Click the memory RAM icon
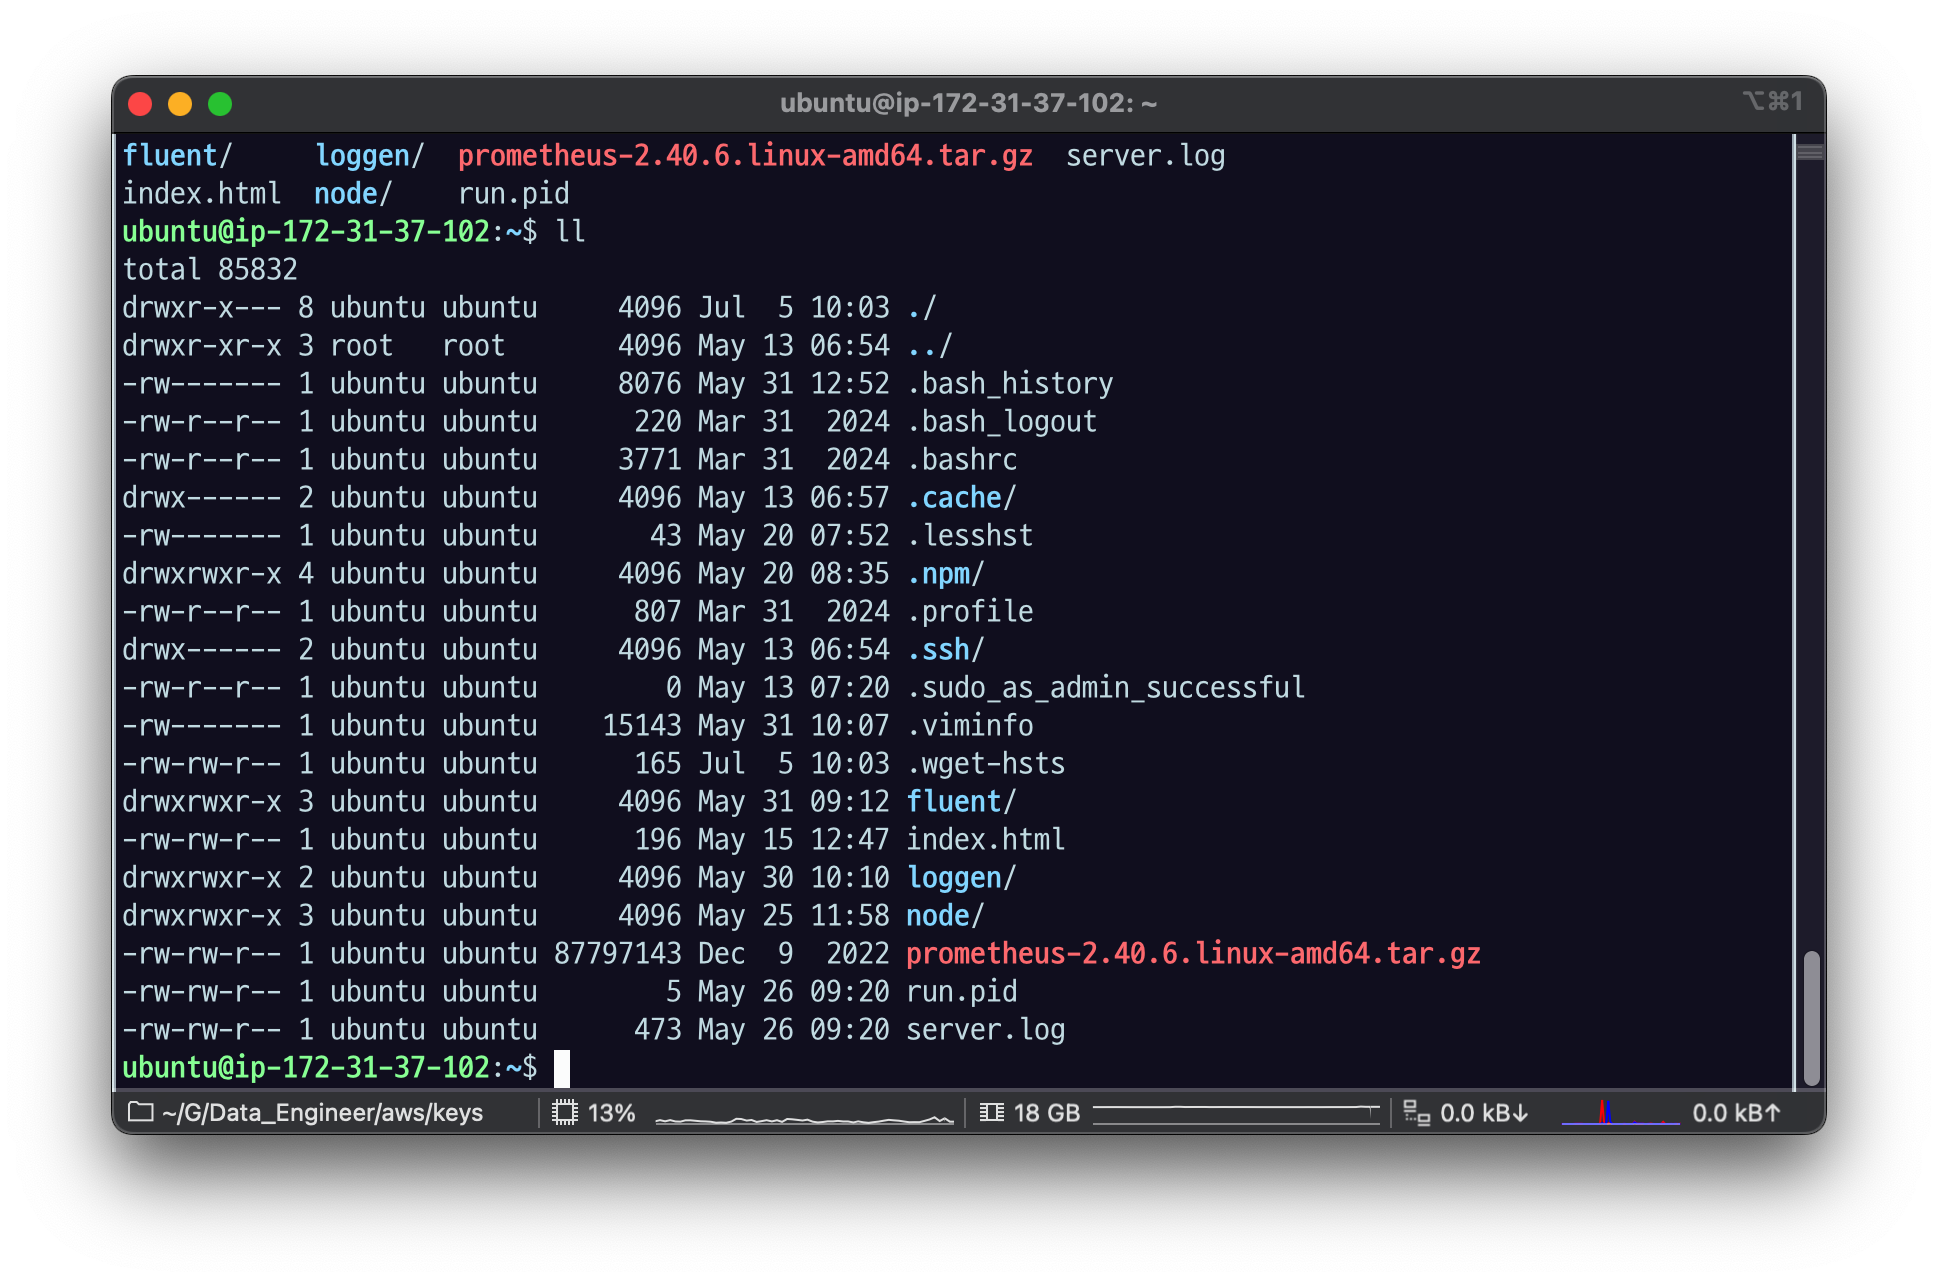This screenshot has height=1282, width=1938. pyautogui.click(x=991, y=1112)
